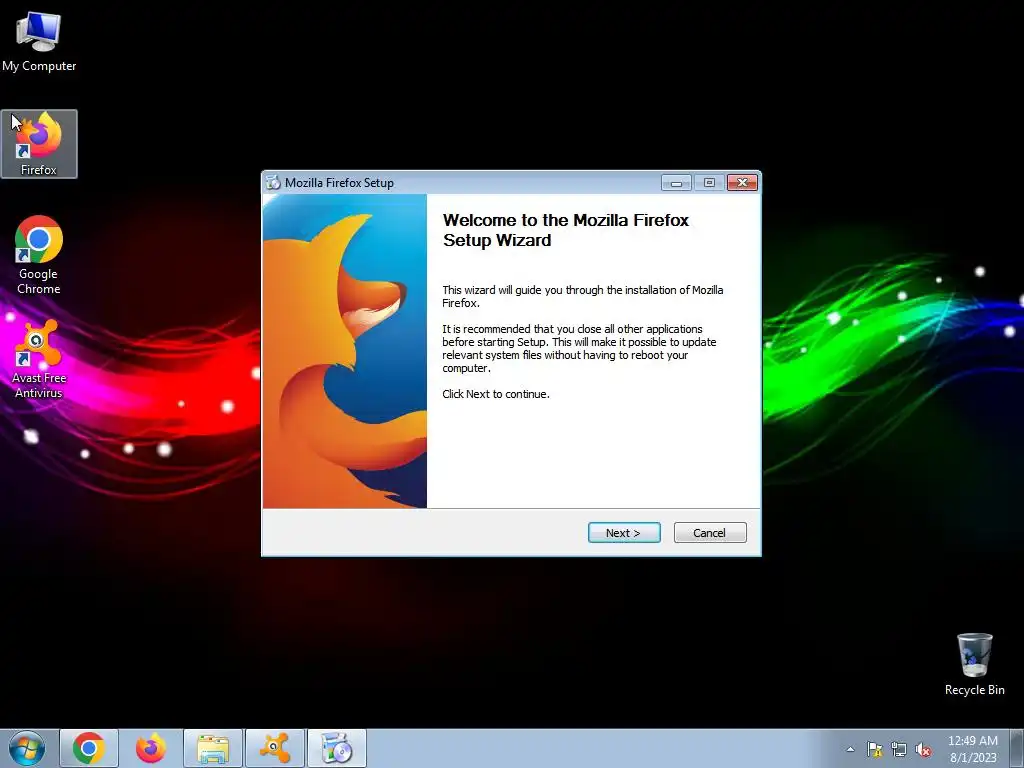Click the 'It is recommended that you close' paragraph
This screenshot has width=1024, height=768.
[579, 348]
